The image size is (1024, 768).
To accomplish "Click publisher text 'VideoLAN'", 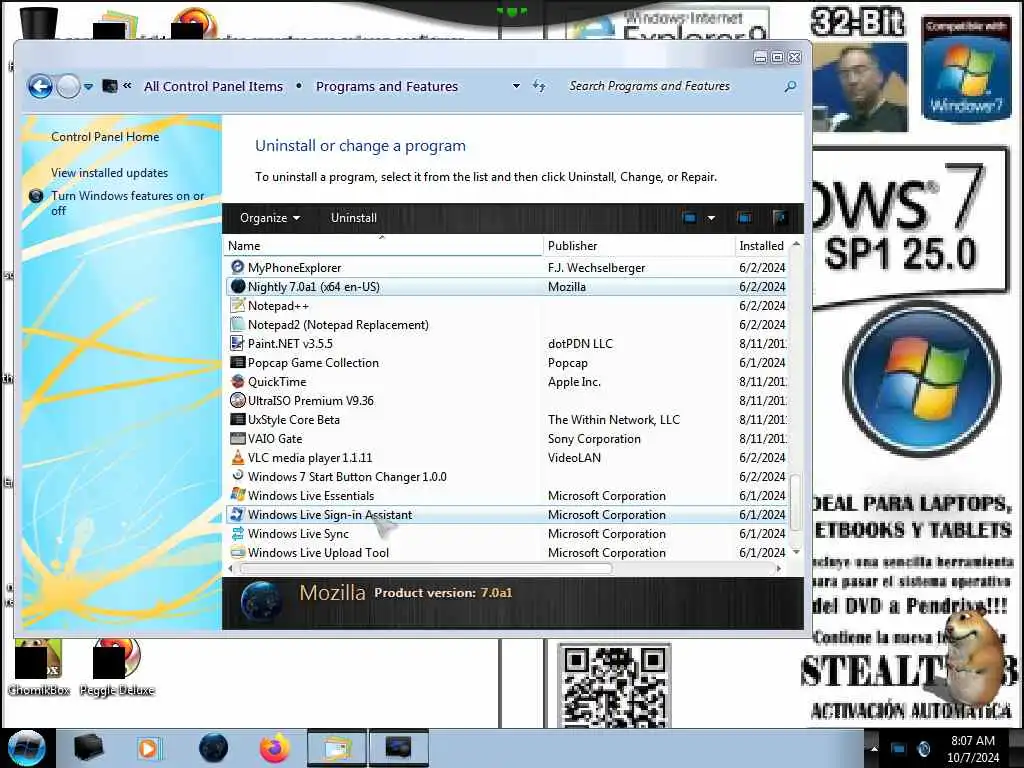I will click(x=574, y=457).
